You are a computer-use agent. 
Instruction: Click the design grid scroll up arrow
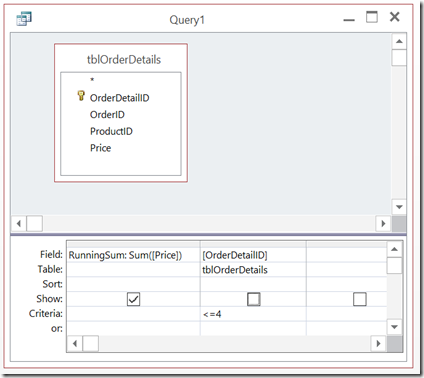click(x=394, y=249)
